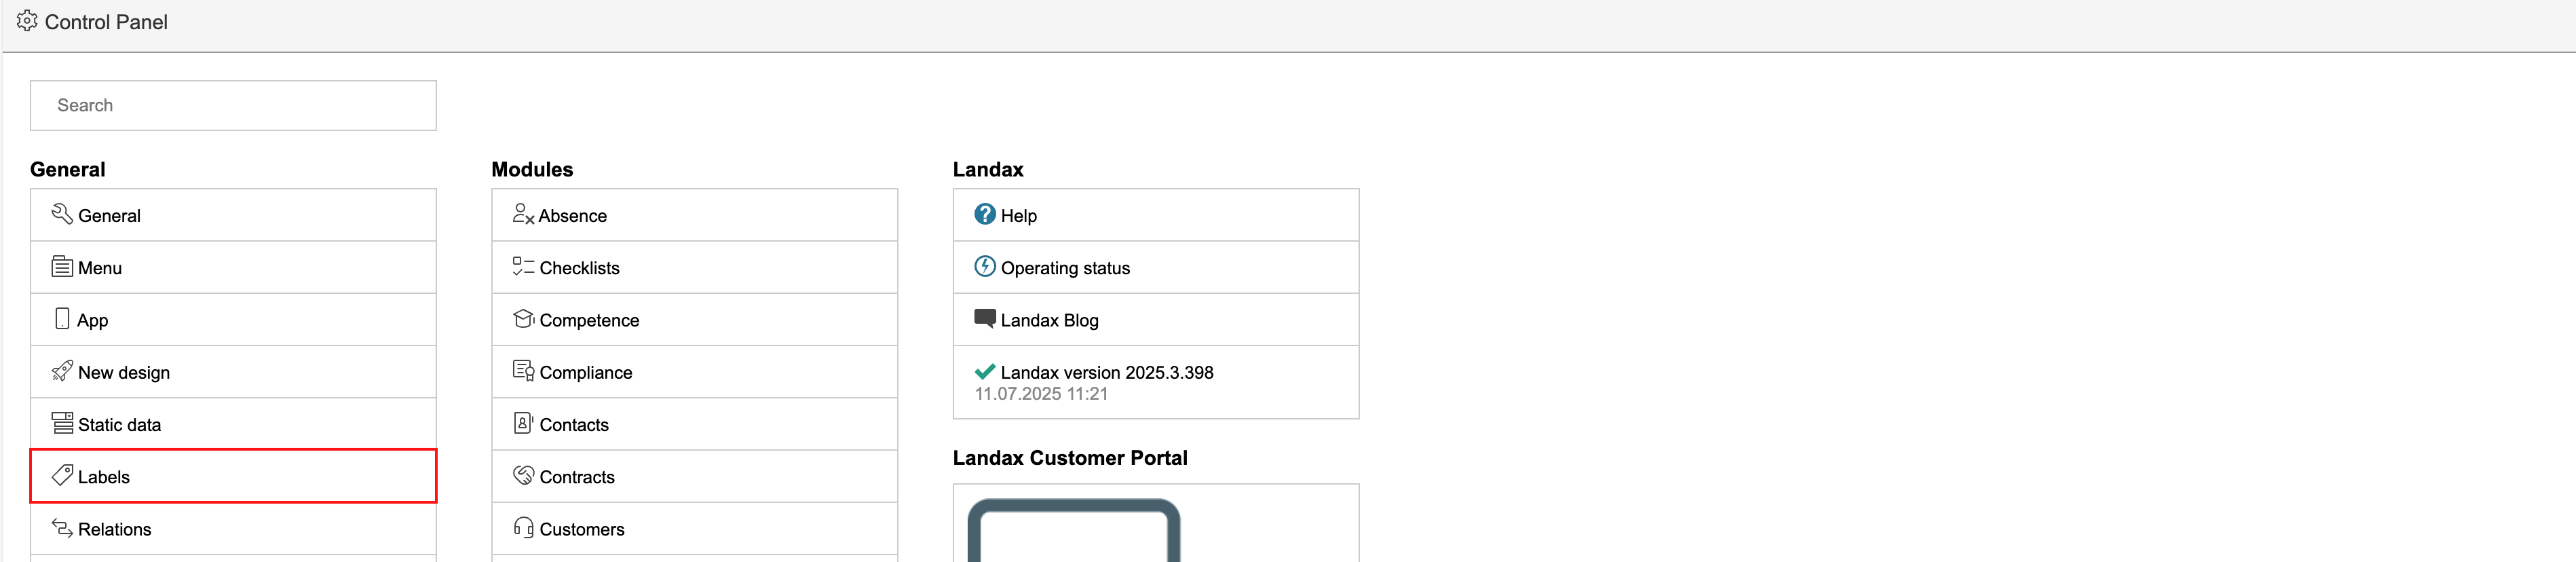Click the blue Help question mark icon

click(984, 214)
